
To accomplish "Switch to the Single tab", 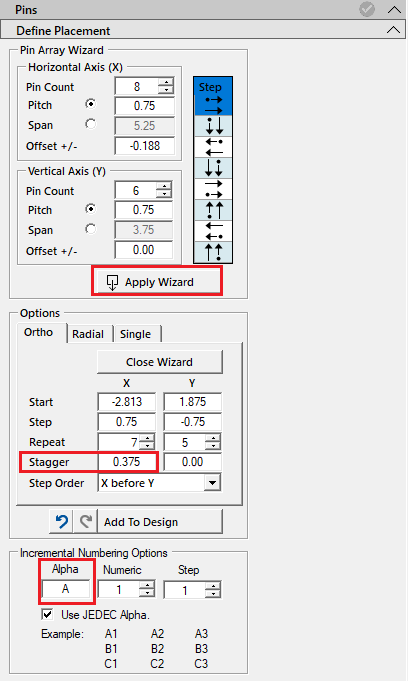I will tap(136, 334).
